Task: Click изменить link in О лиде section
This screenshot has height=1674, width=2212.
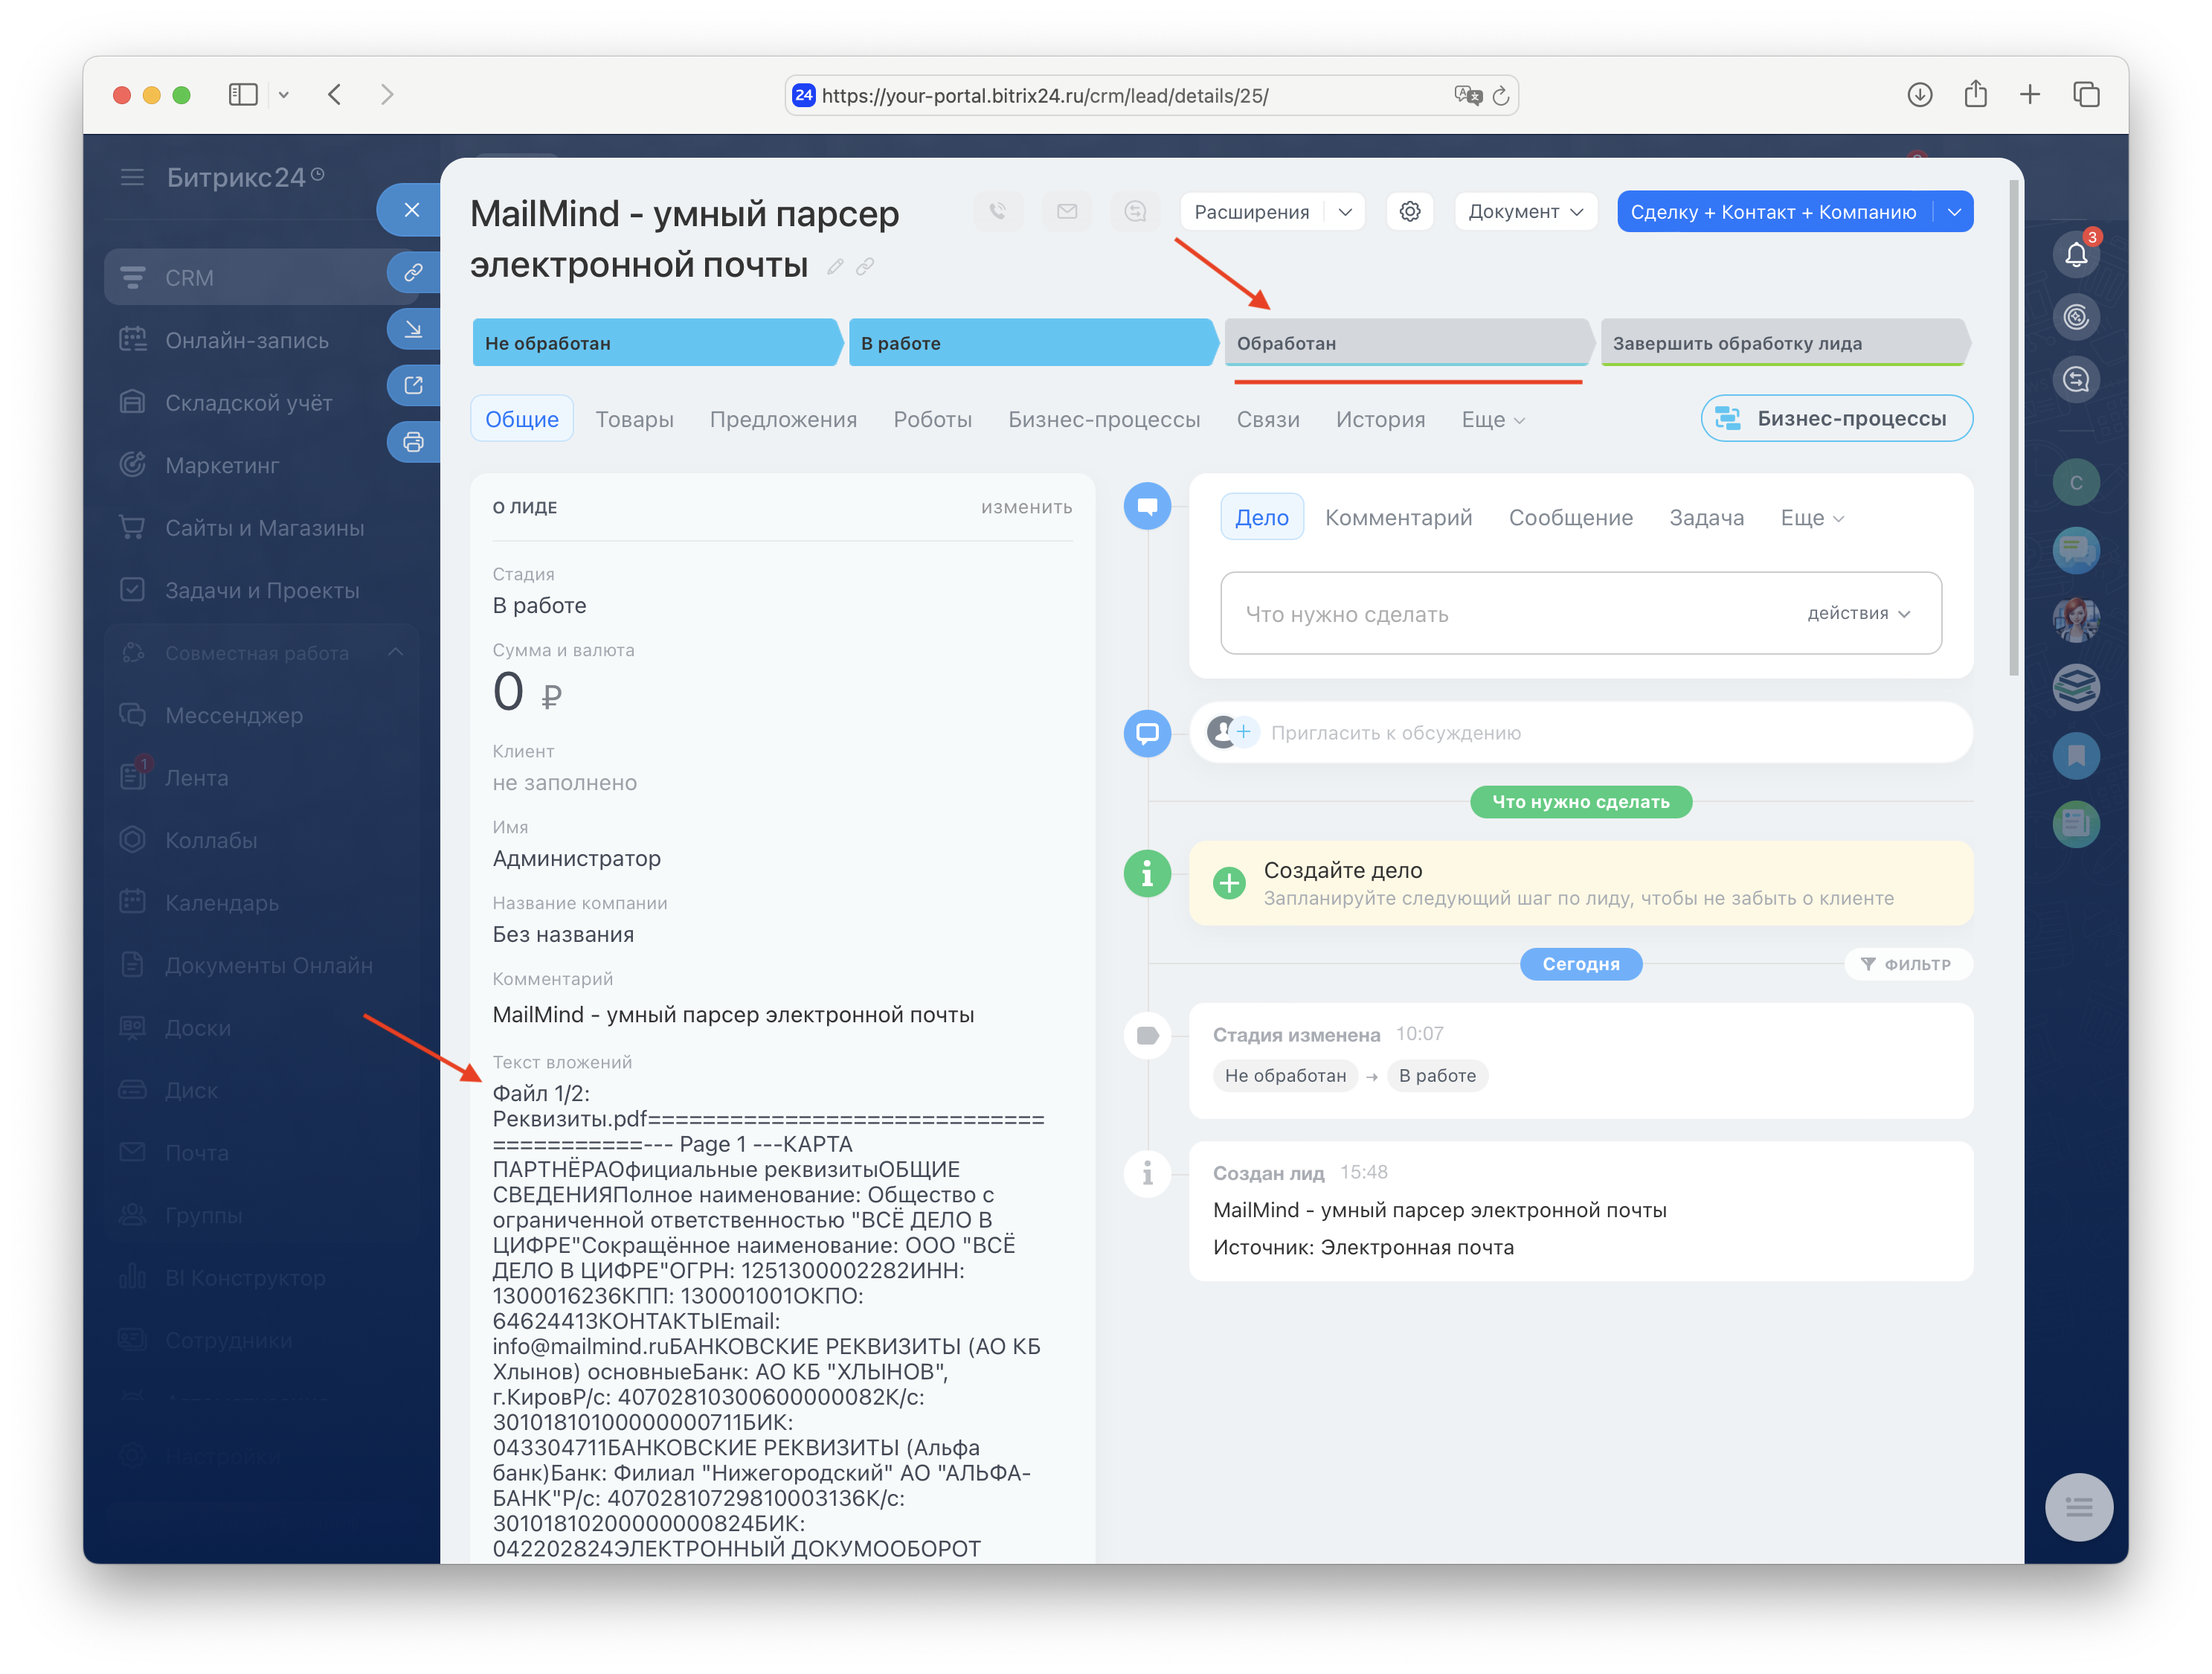Action: click(x=1026, y=507)
